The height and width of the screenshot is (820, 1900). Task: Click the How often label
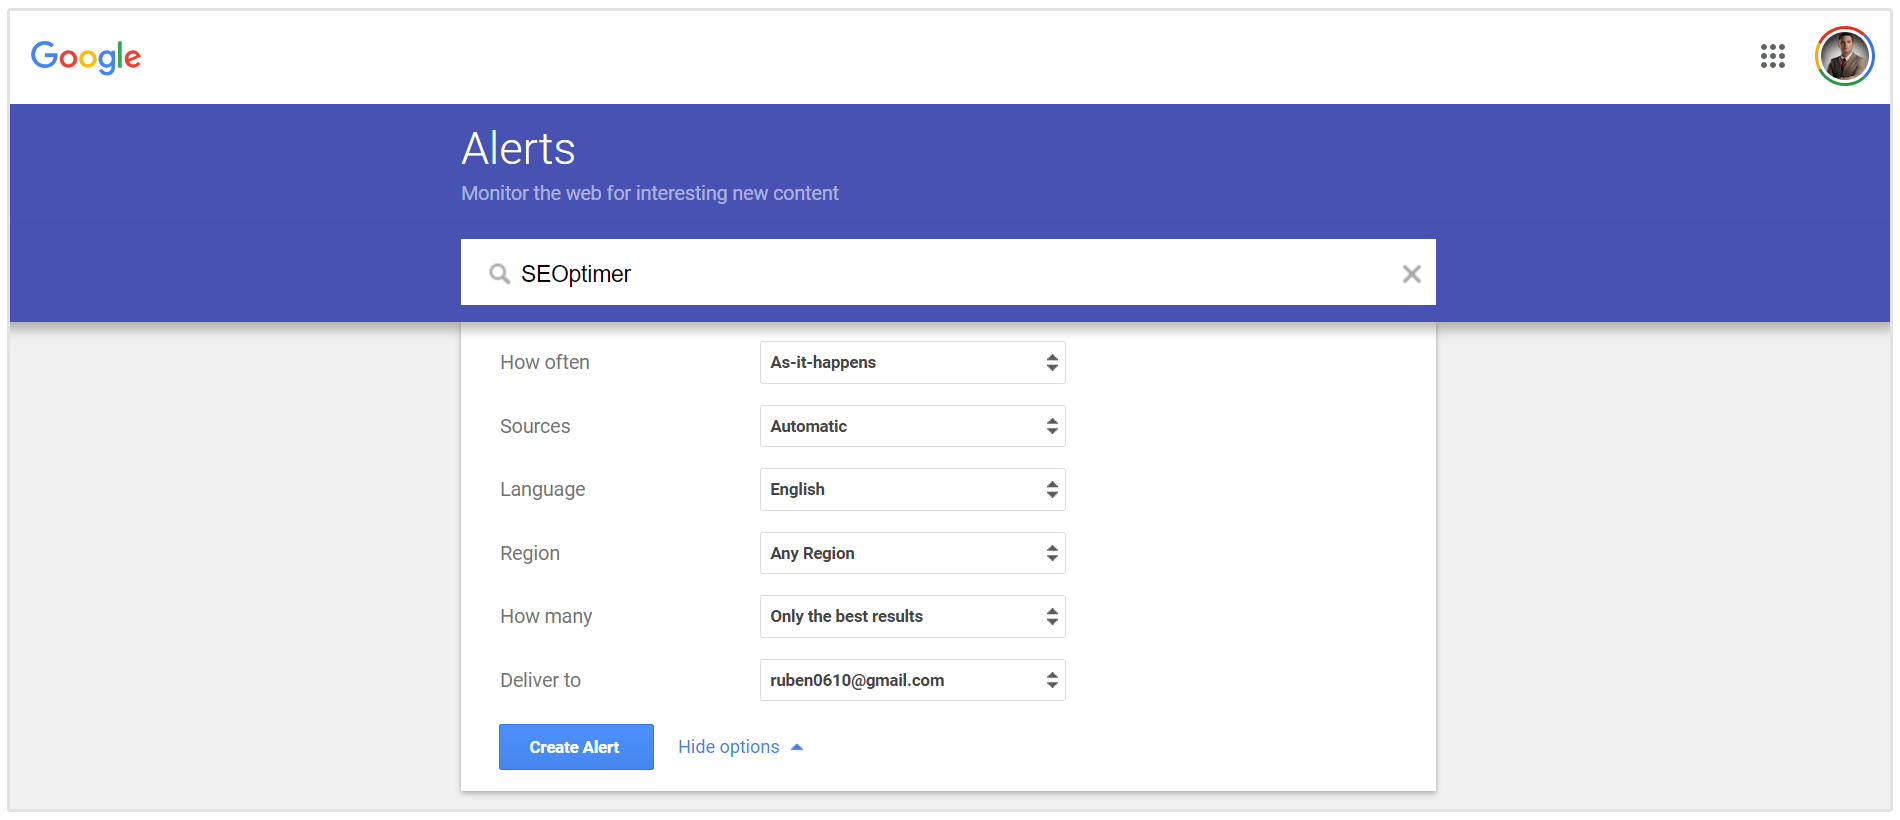click(545, 363)
